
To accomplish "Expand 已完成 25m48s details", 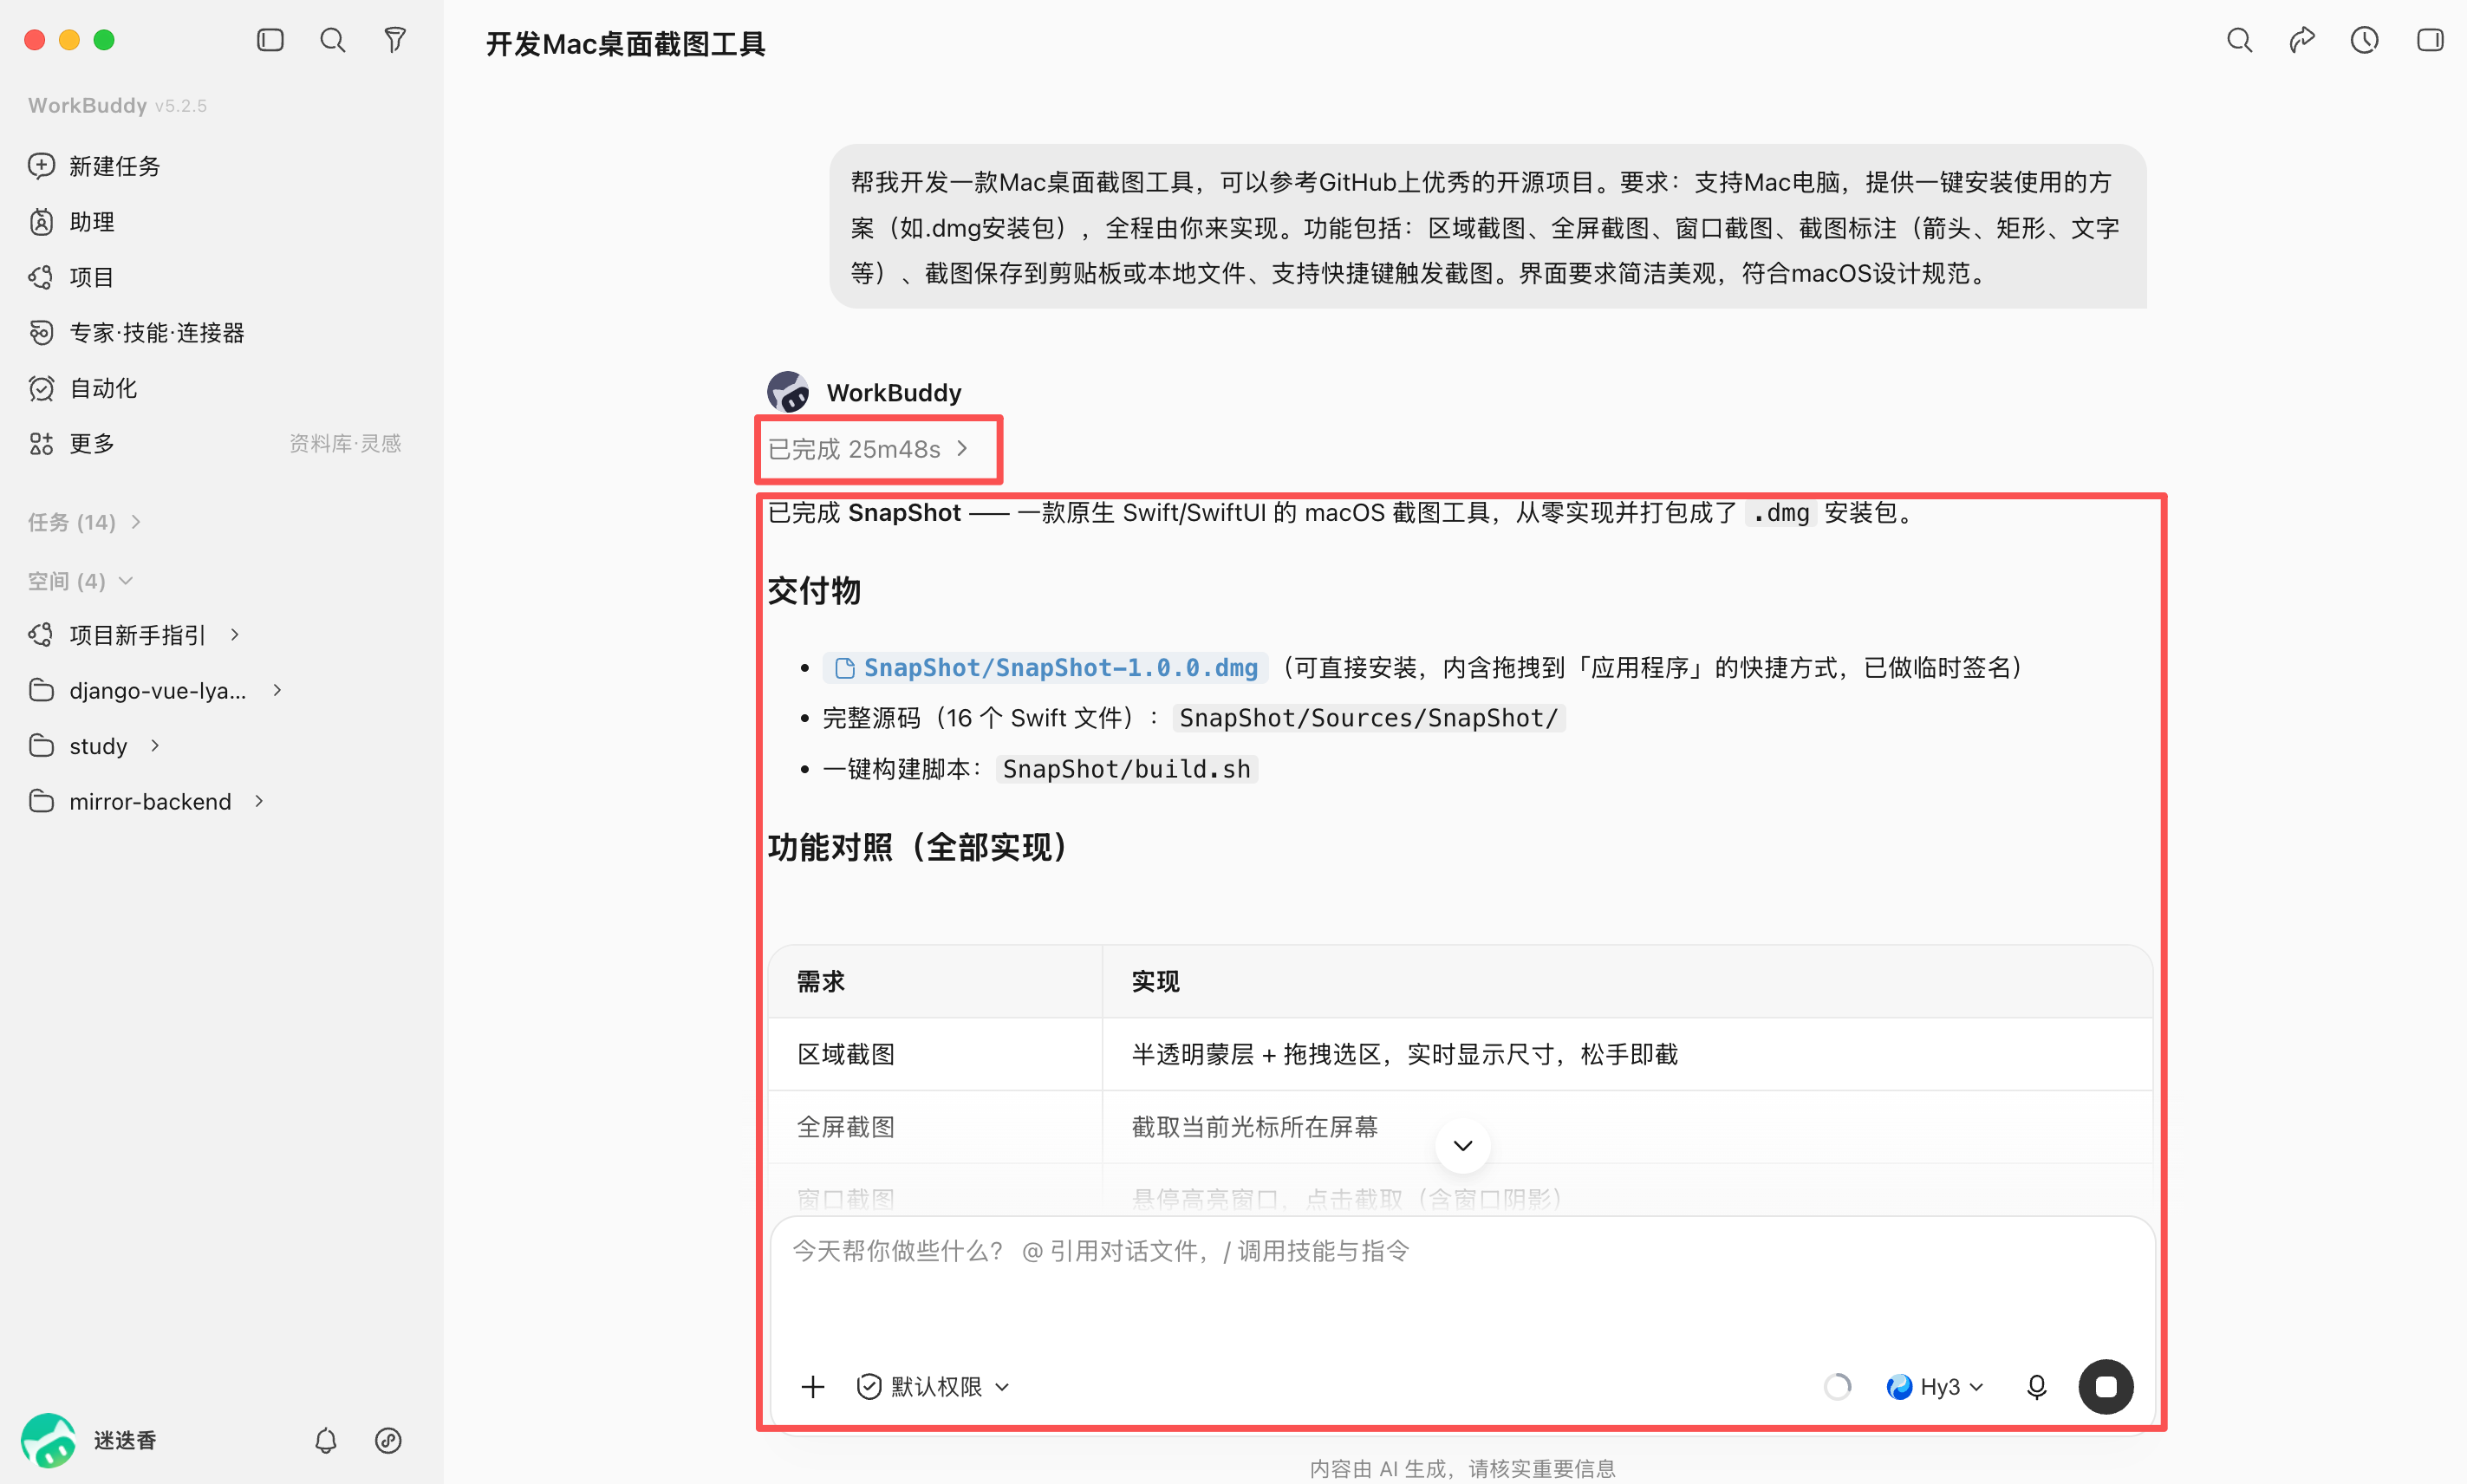I will tap(868, 449).
